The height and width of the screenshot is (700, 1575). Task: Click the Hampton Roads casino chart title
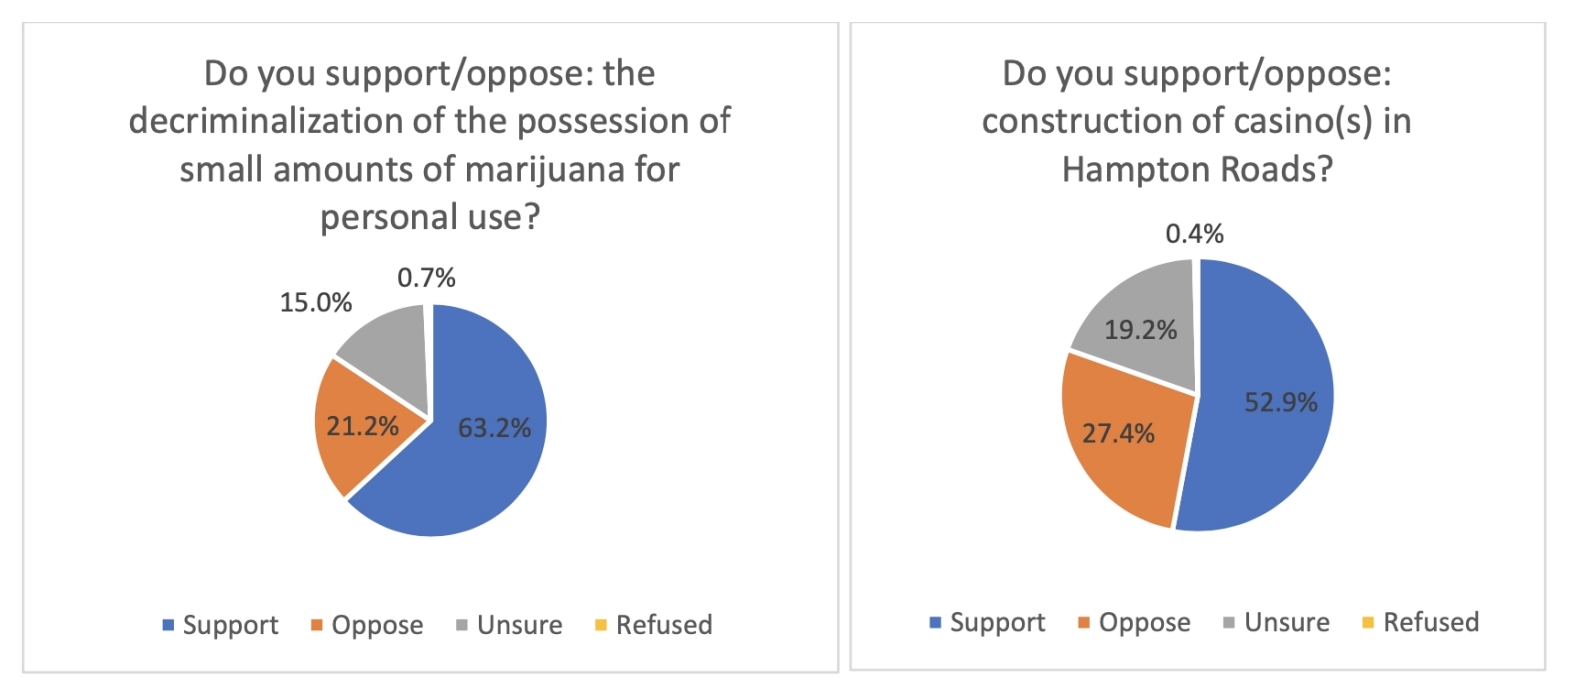coord(1197,121)
